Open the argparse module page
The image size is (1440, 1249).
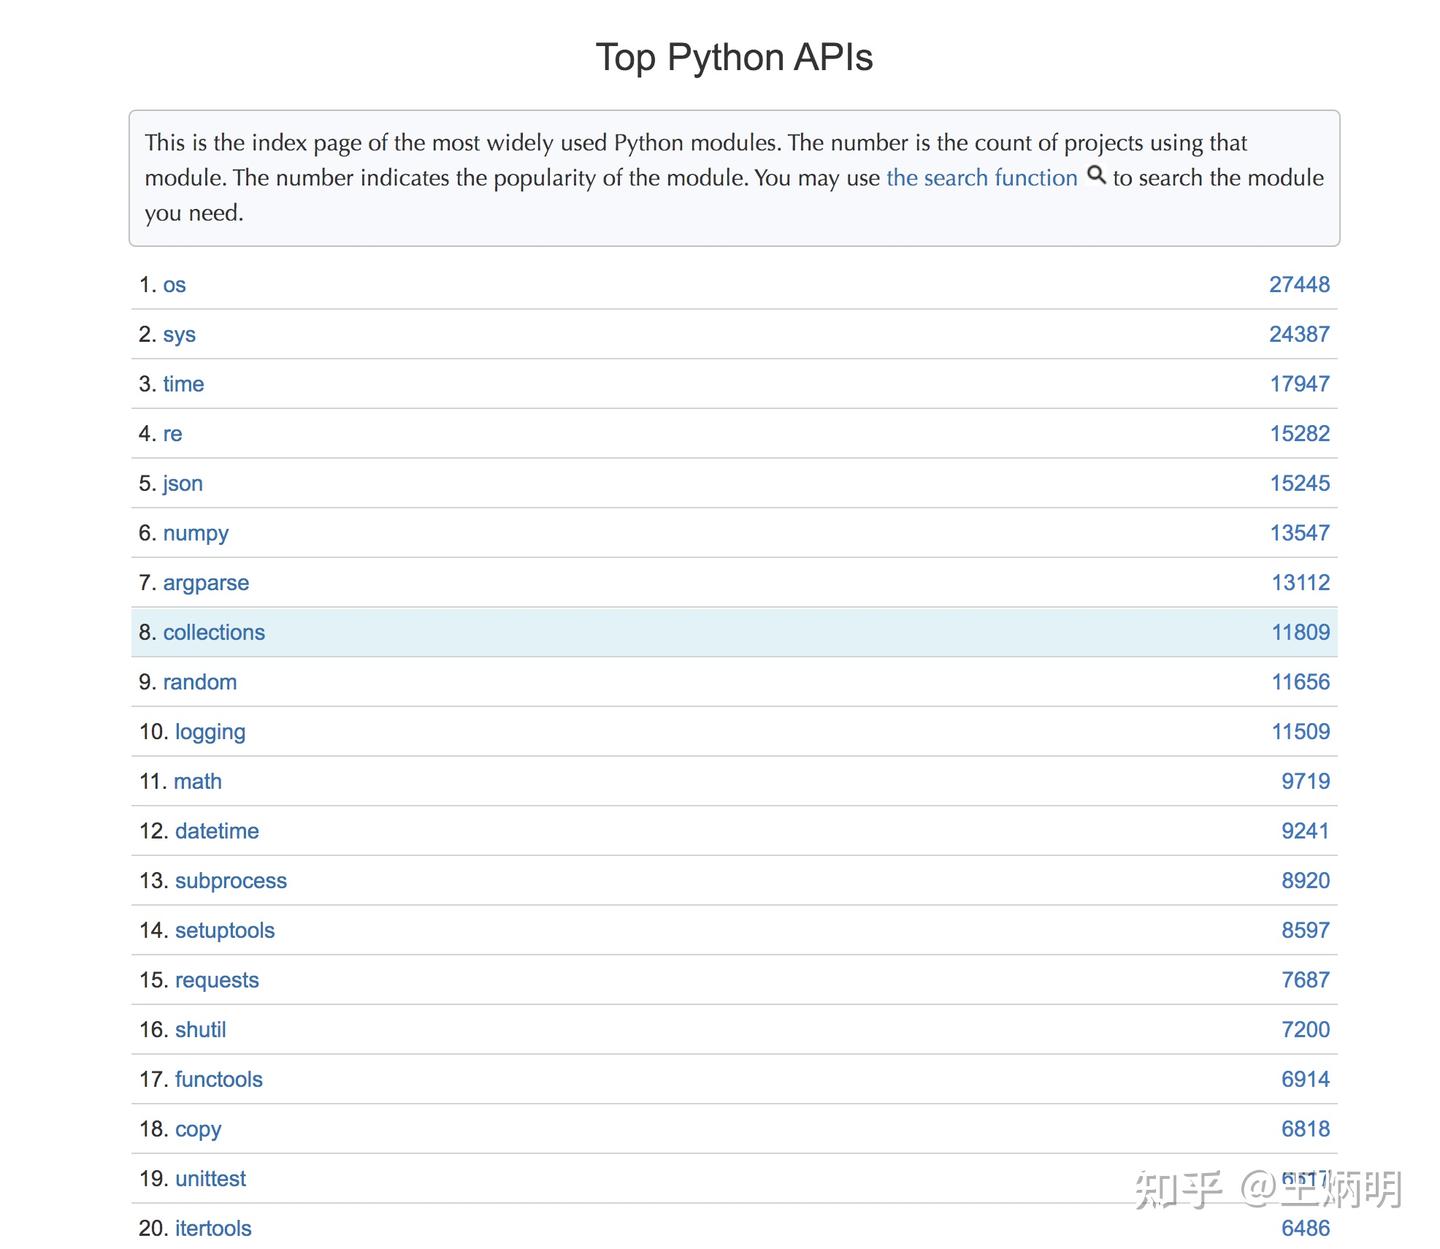(x=206, y=582)
